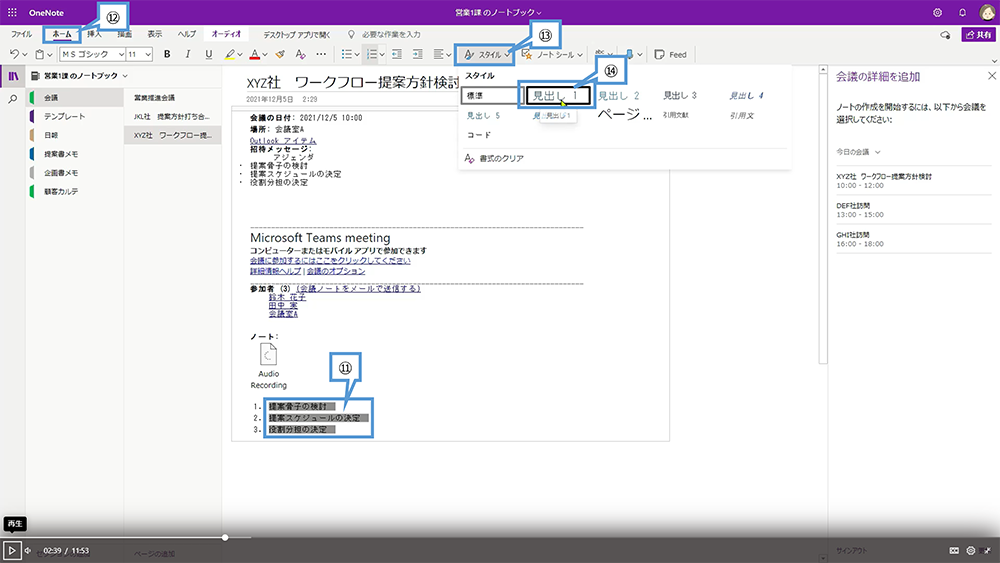Screen dimensions: 1000x563
Task: Click the paragraph alignment icon
Action: [x=439, y=54]
